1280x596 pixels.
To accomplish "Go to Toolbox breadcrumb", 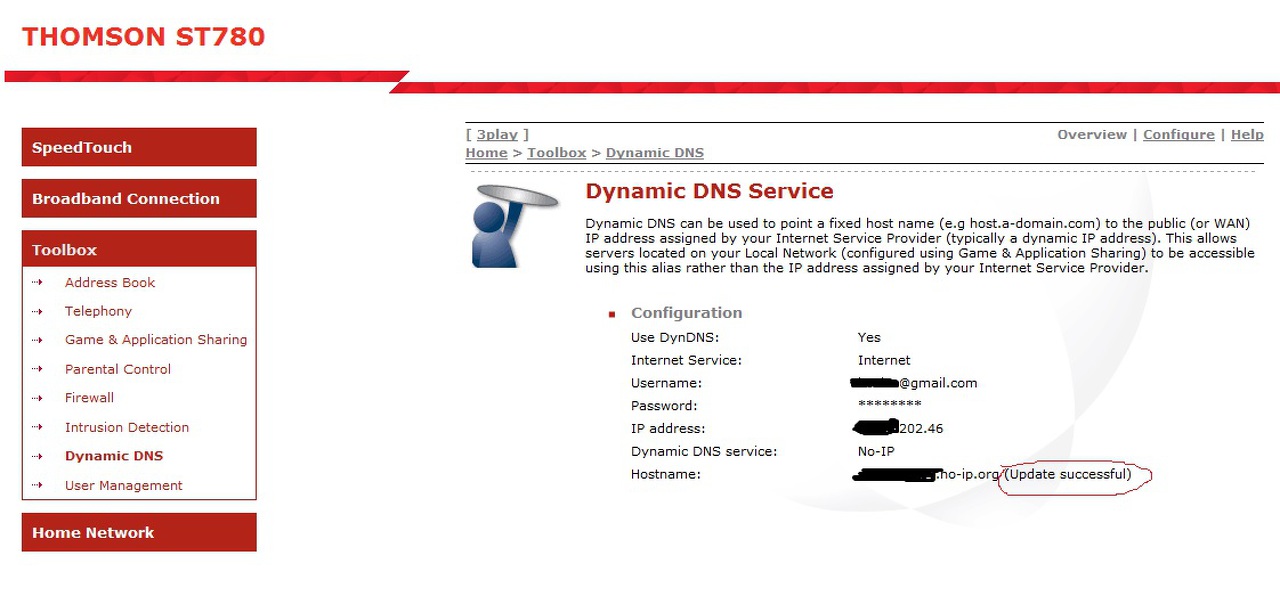I will (557, 153).
